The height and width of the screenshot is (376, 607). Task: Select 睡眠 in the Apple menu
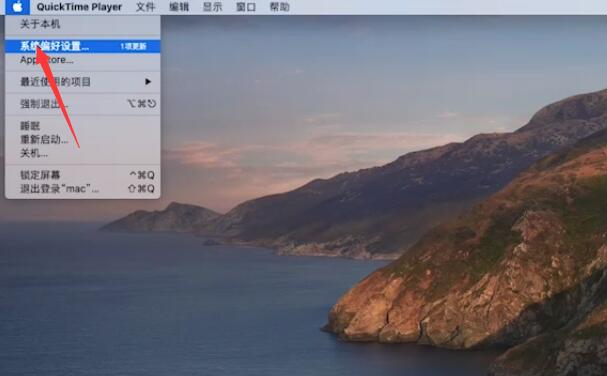[x=83, y=126]
